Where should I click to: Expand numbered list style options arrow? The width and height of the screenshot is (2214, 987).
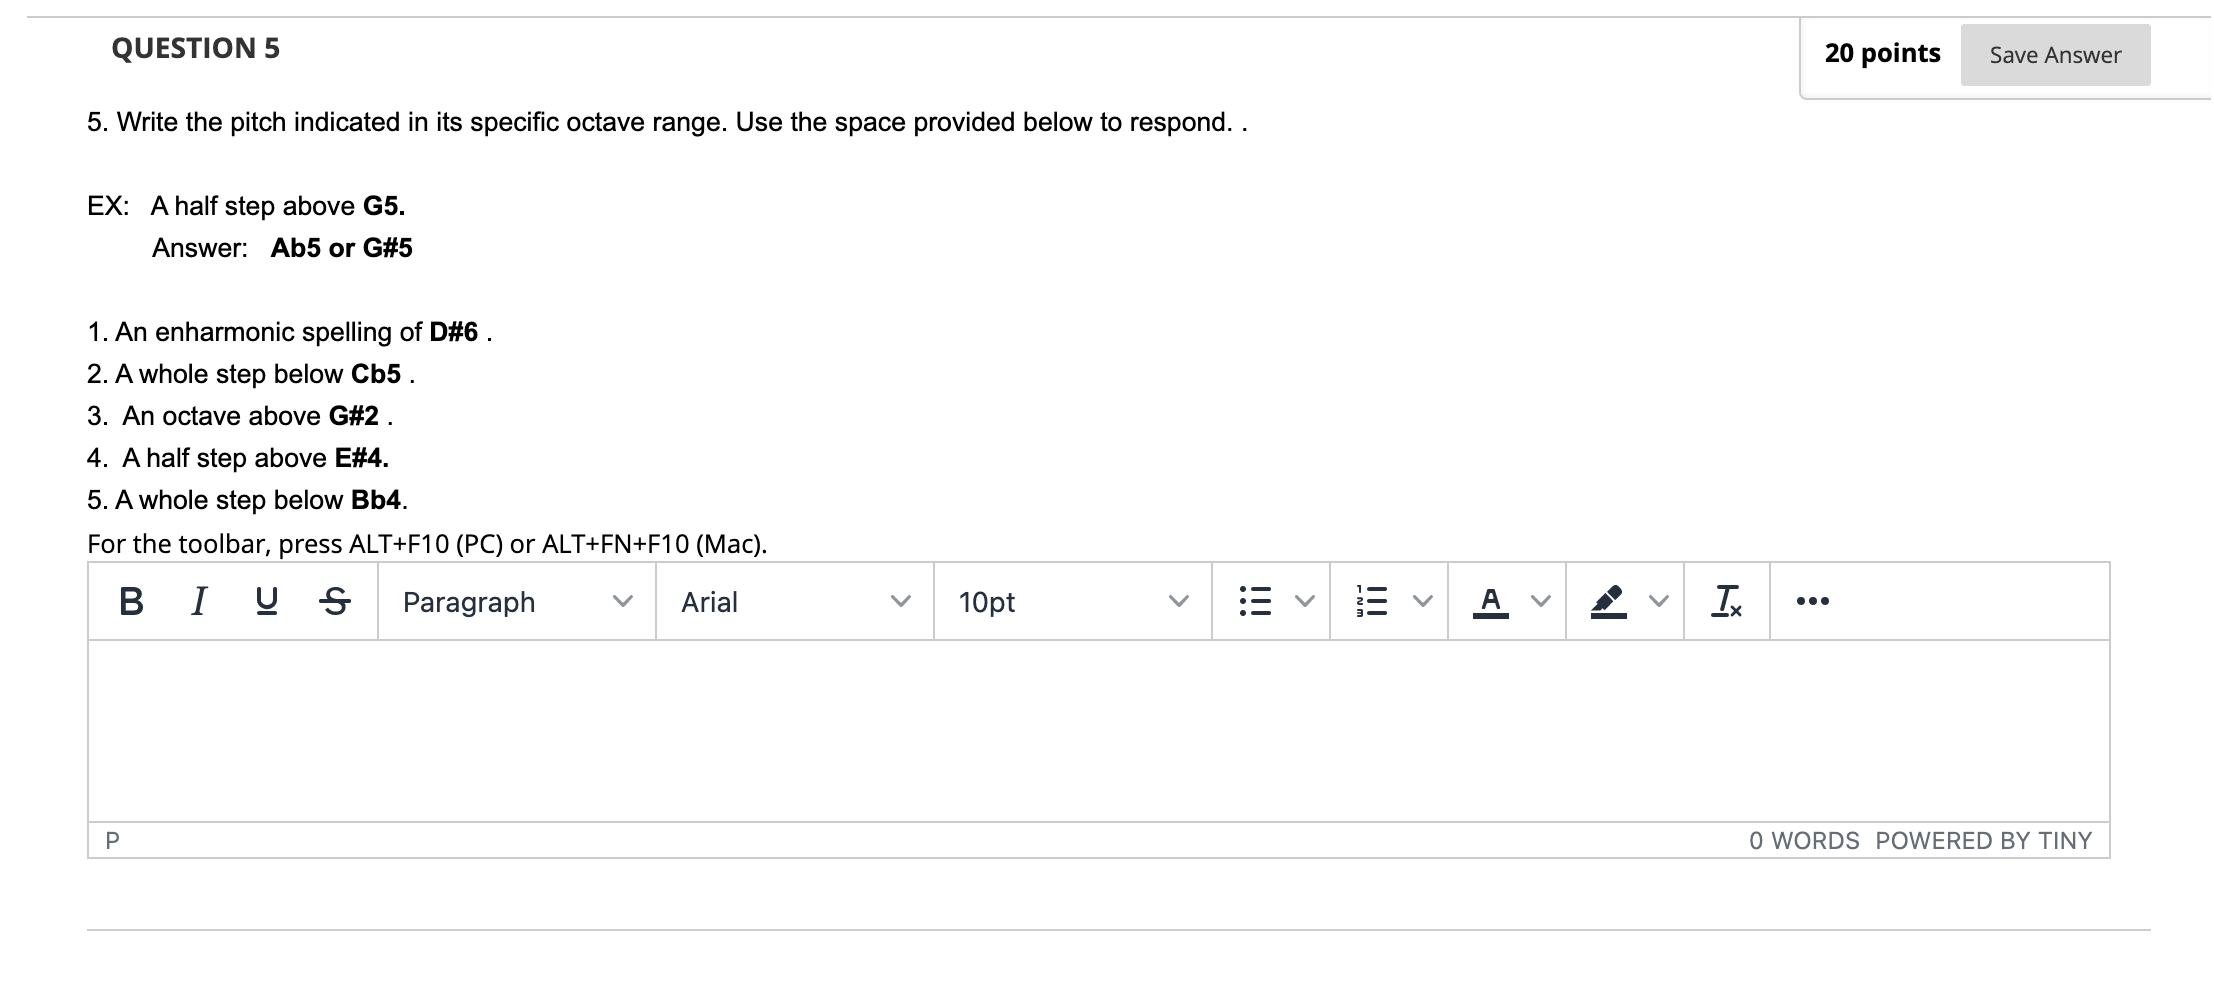point(1422,601)
